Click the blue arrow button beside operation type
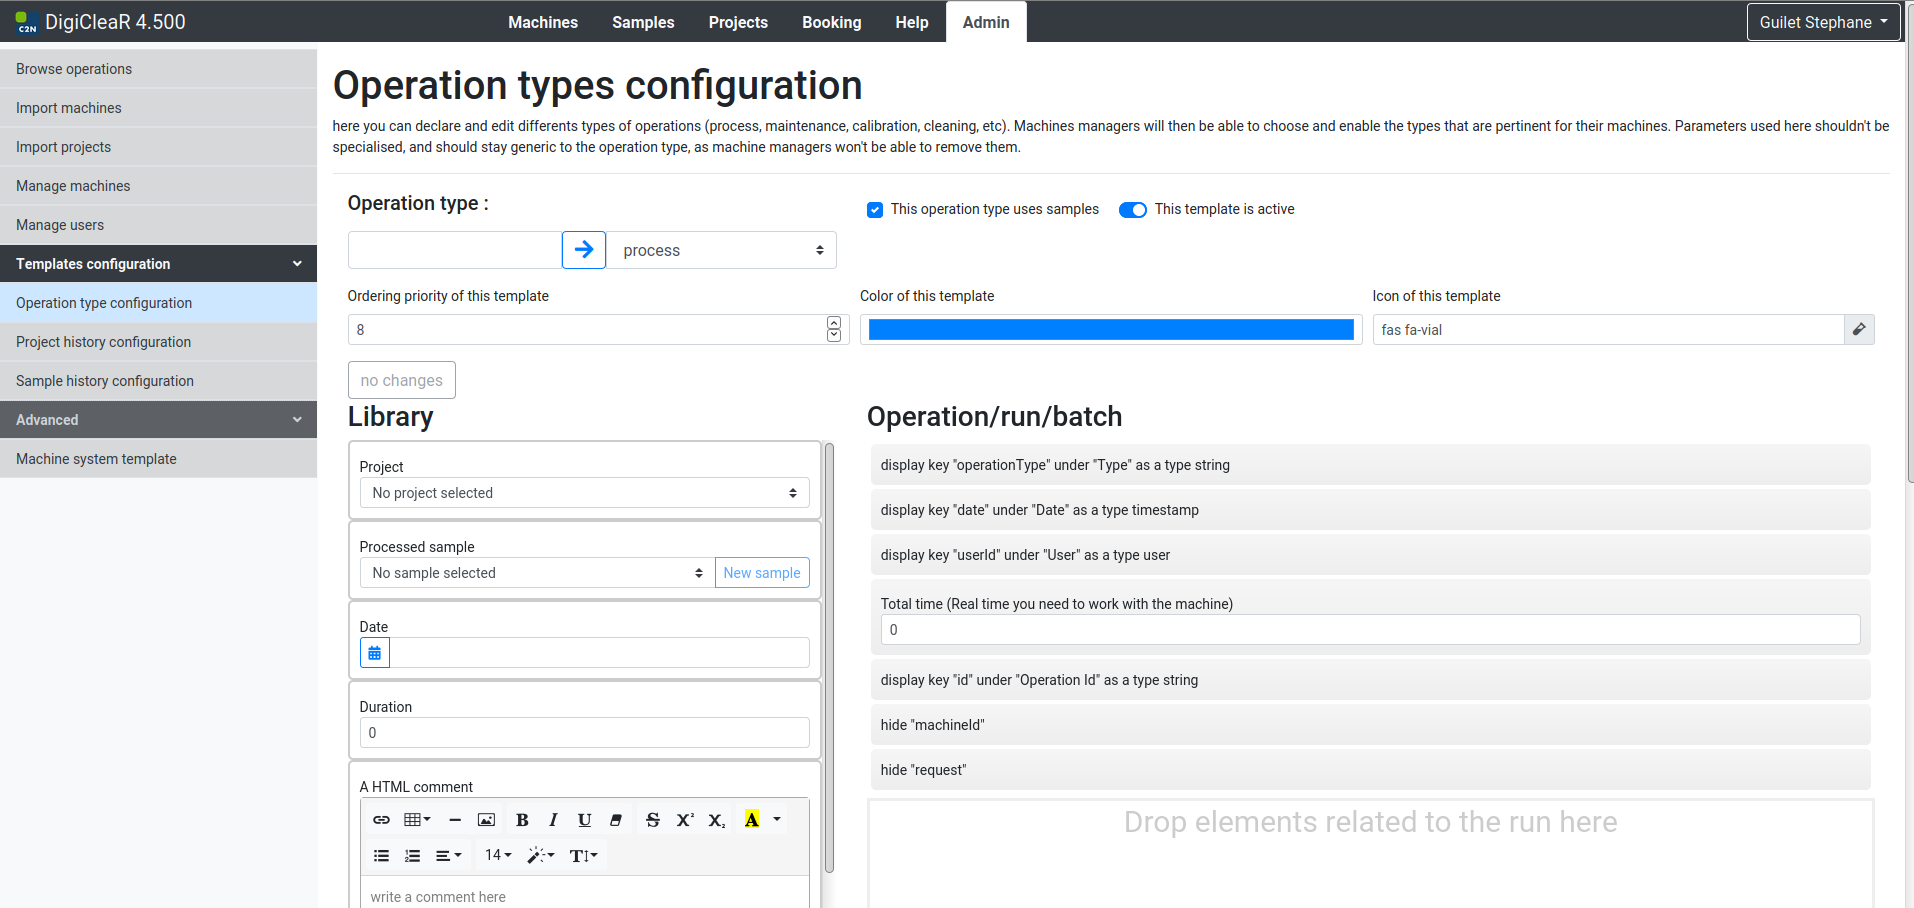Screen dimensions: 1914x908 pos(584,250)
